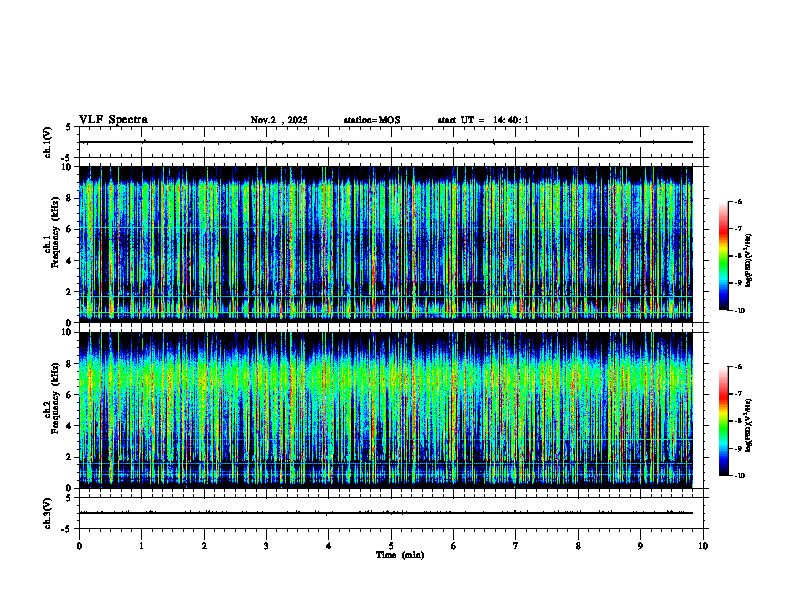Click the "-6" tick on ch.2 colorbar
The image size is (792, 612).
(x=738, y=367)
